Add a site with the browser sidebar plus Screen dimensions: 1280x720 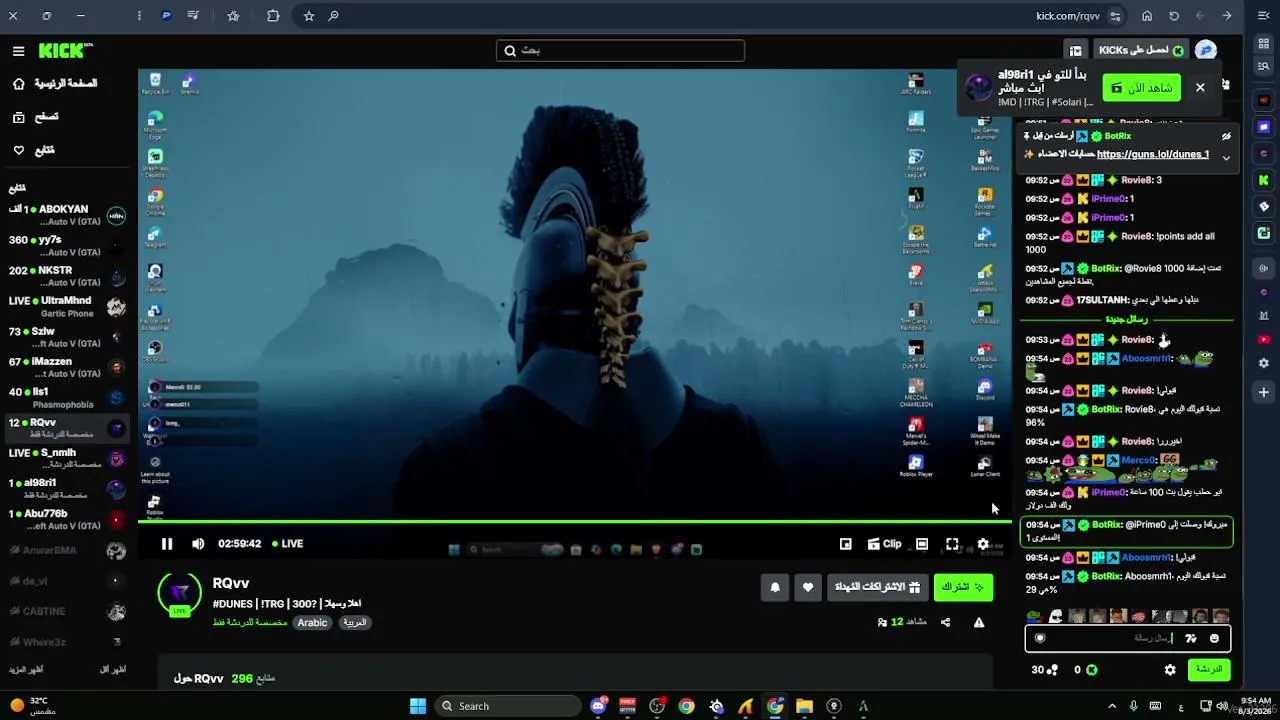[x=1264, y=393]
